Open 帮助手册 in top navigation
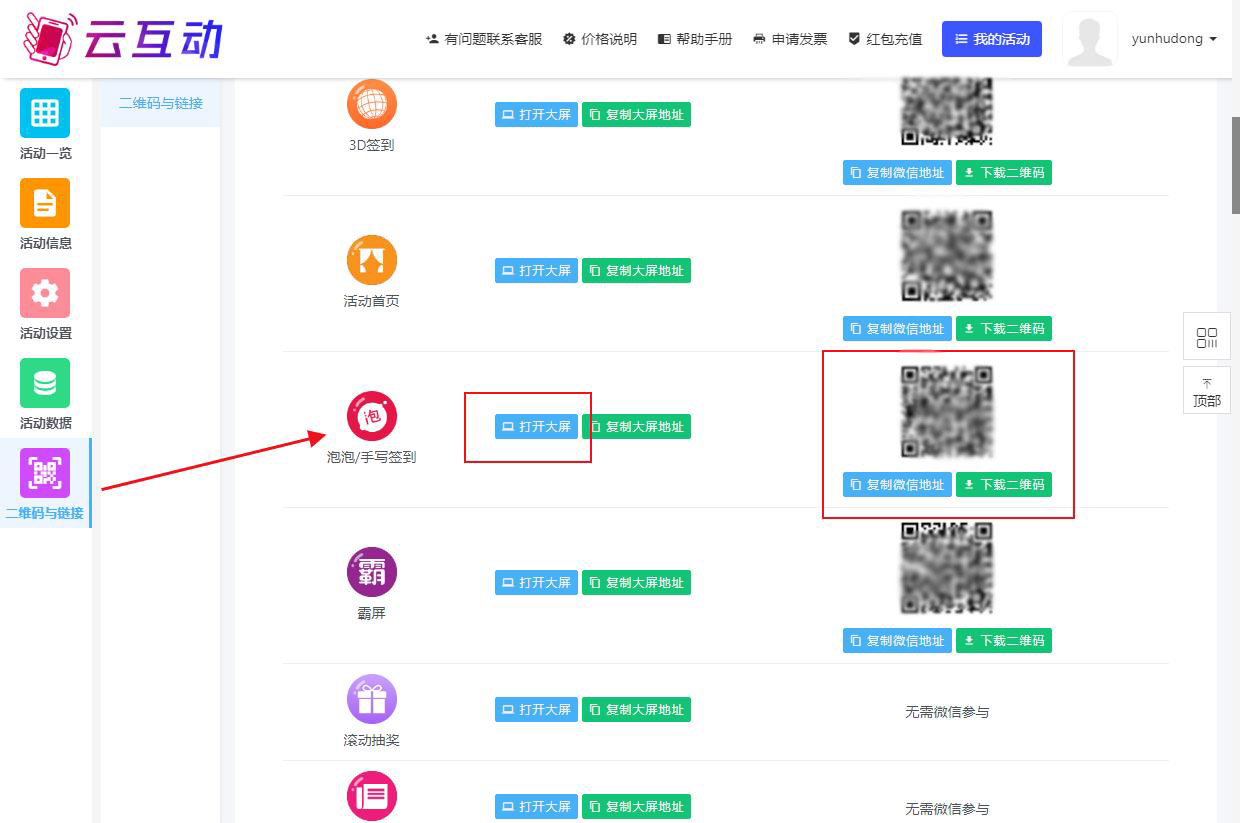 pyautogui.click(x=695, y=39)
